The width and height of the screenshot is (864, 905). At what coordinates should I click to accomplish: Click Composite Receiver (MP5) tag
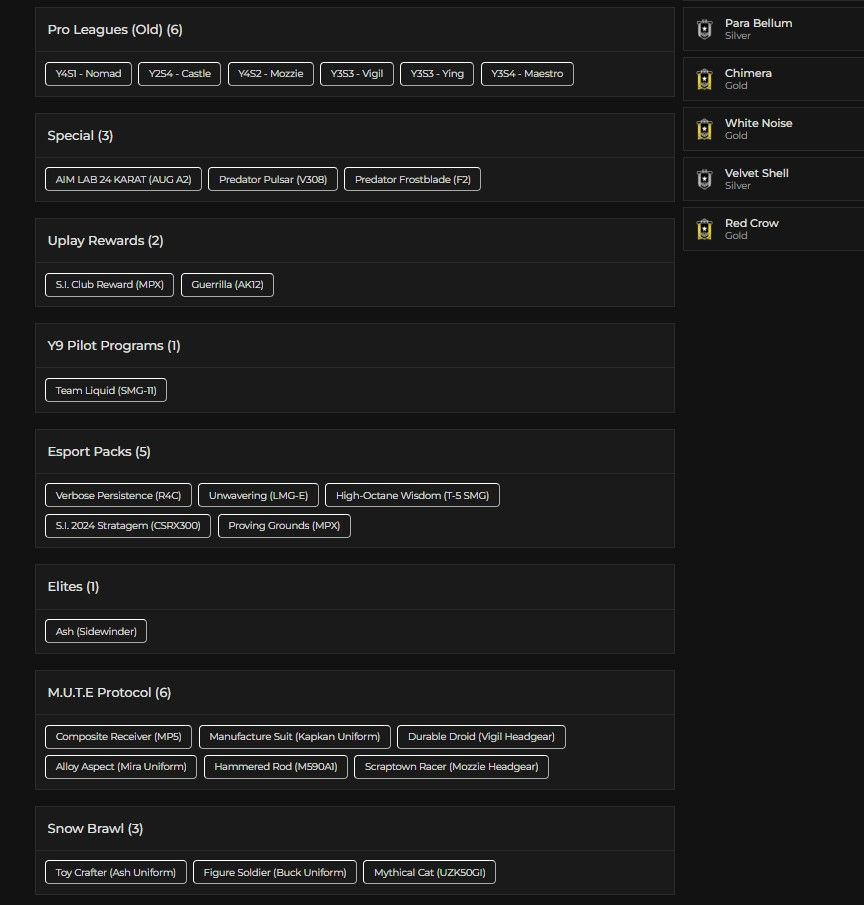pyautogui.click(x=118, y=737)
